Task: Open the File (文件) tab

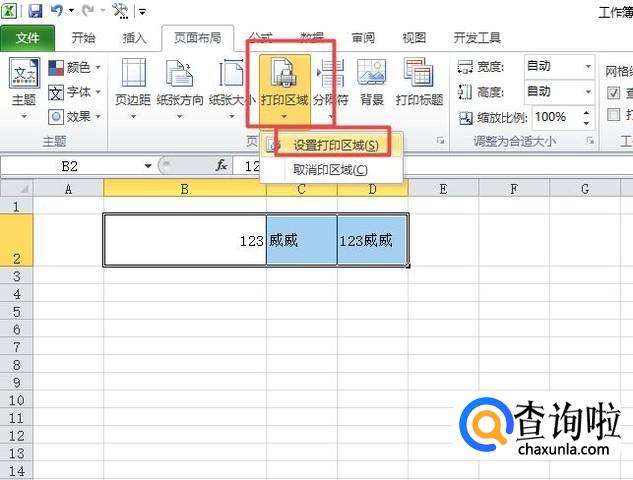Action: (x=28, y=38)
